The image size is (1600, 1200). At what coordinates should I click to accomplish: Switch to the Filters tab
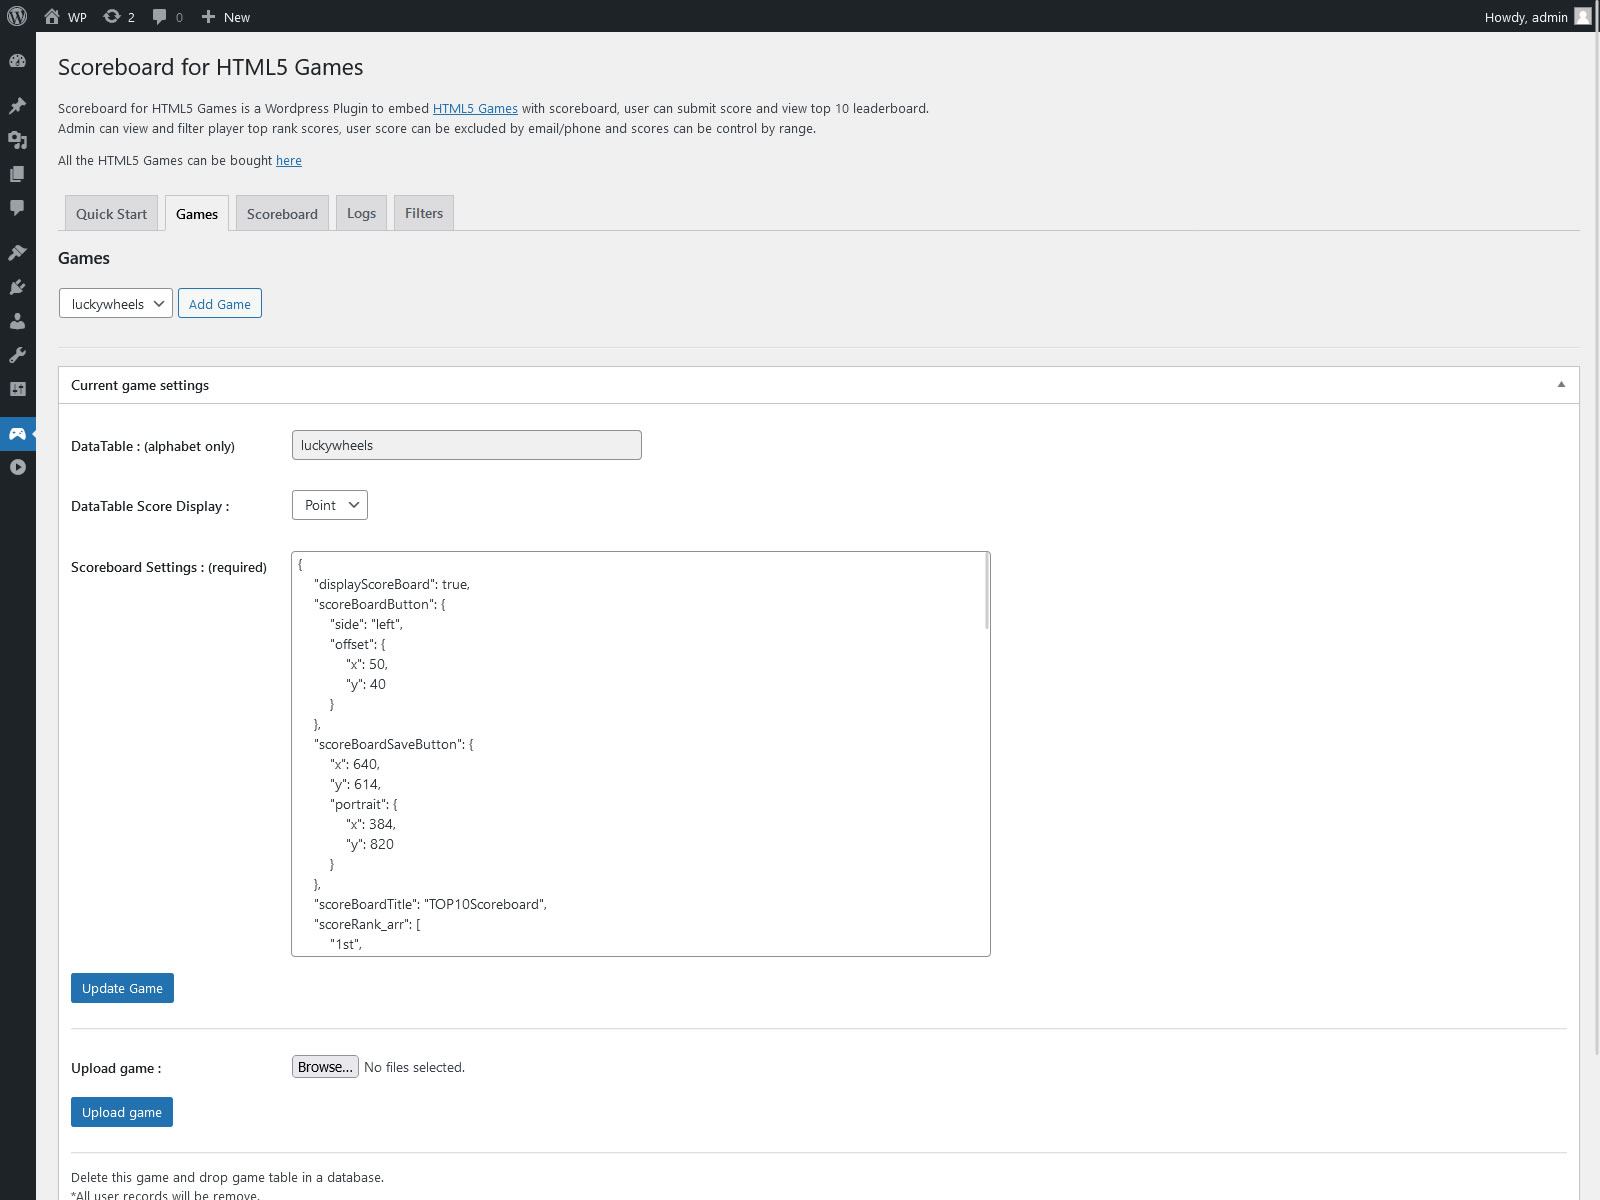[x=424, y=213]
